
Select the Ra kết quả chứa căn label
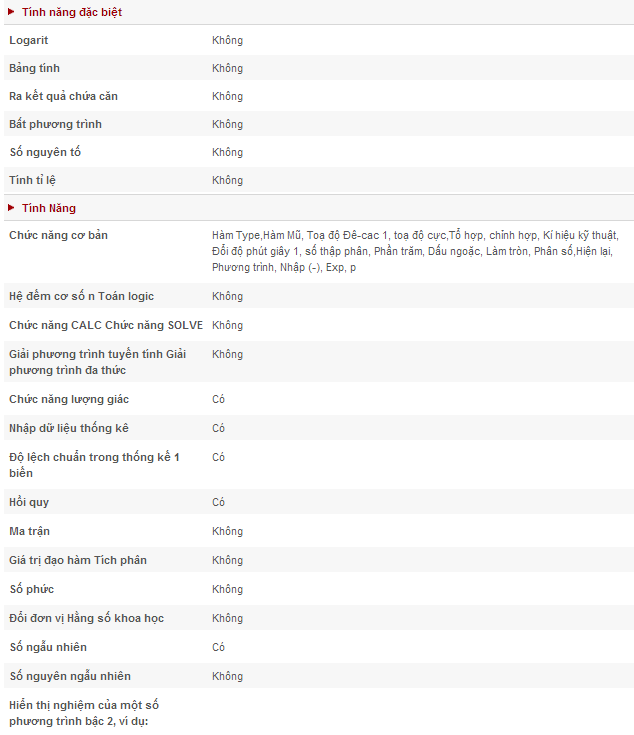click(64, 96)
